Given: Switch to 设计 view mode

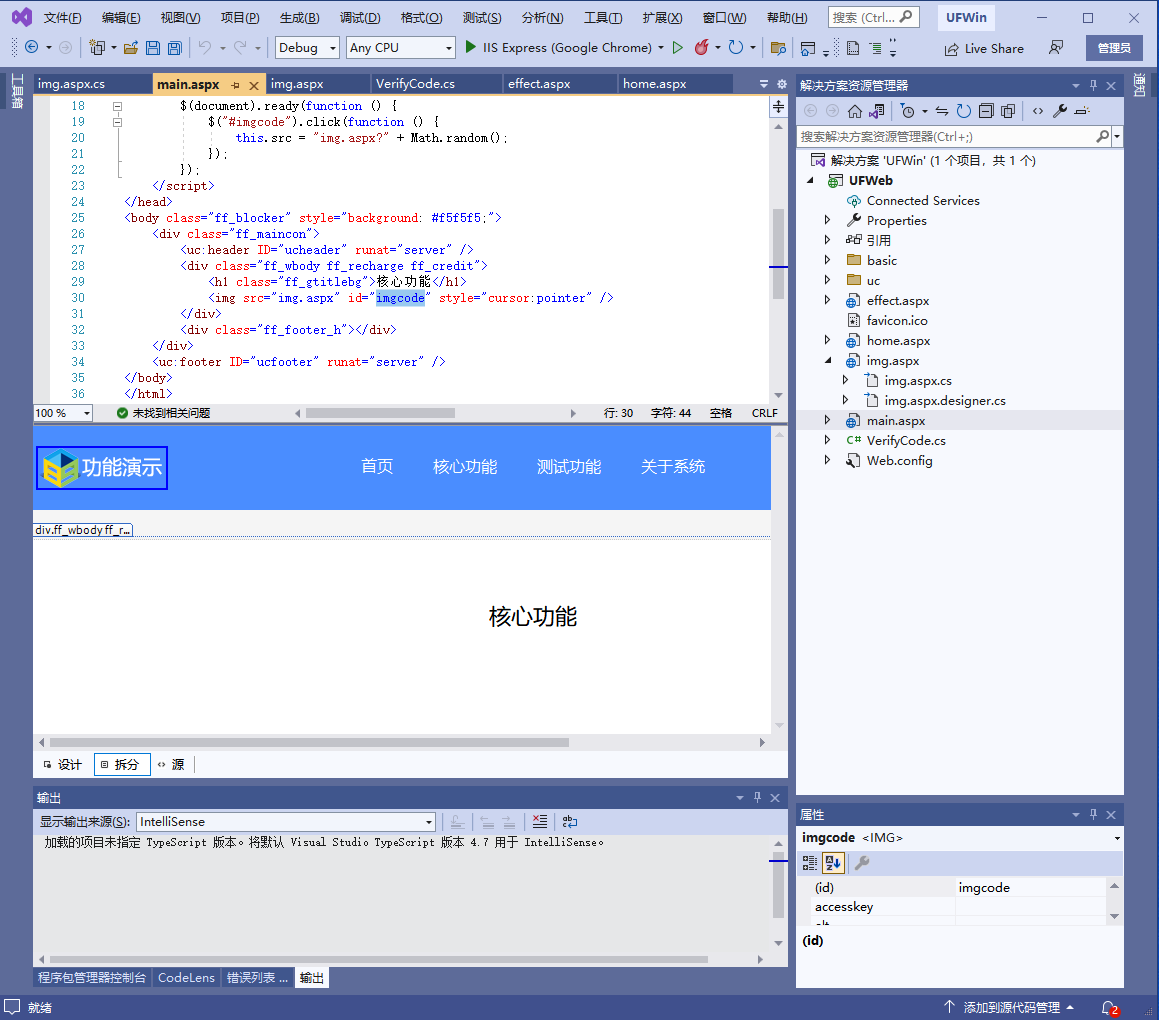Looking at the screenshot, I should [x=62, y=764].
